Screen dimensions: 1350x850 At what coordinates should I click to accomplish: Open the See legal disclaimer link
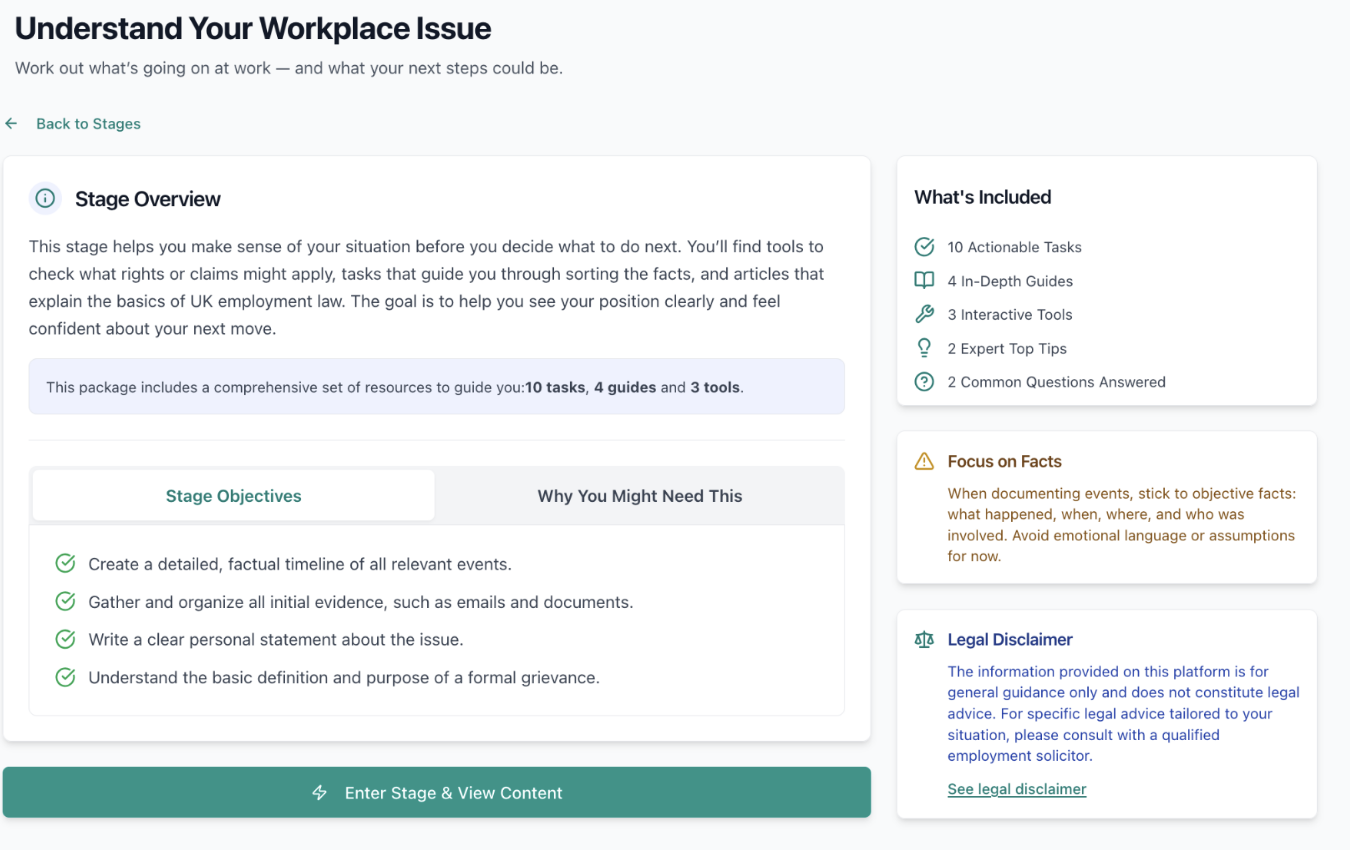(1016, 789)
